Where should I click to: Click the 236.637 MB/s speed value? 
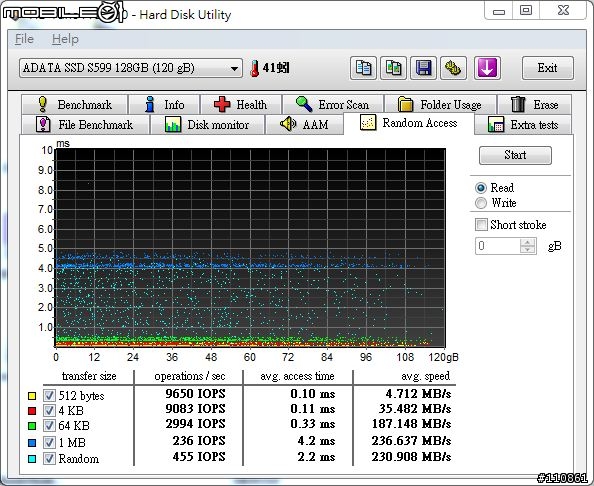pyautogui.click(x=411, y=441)
